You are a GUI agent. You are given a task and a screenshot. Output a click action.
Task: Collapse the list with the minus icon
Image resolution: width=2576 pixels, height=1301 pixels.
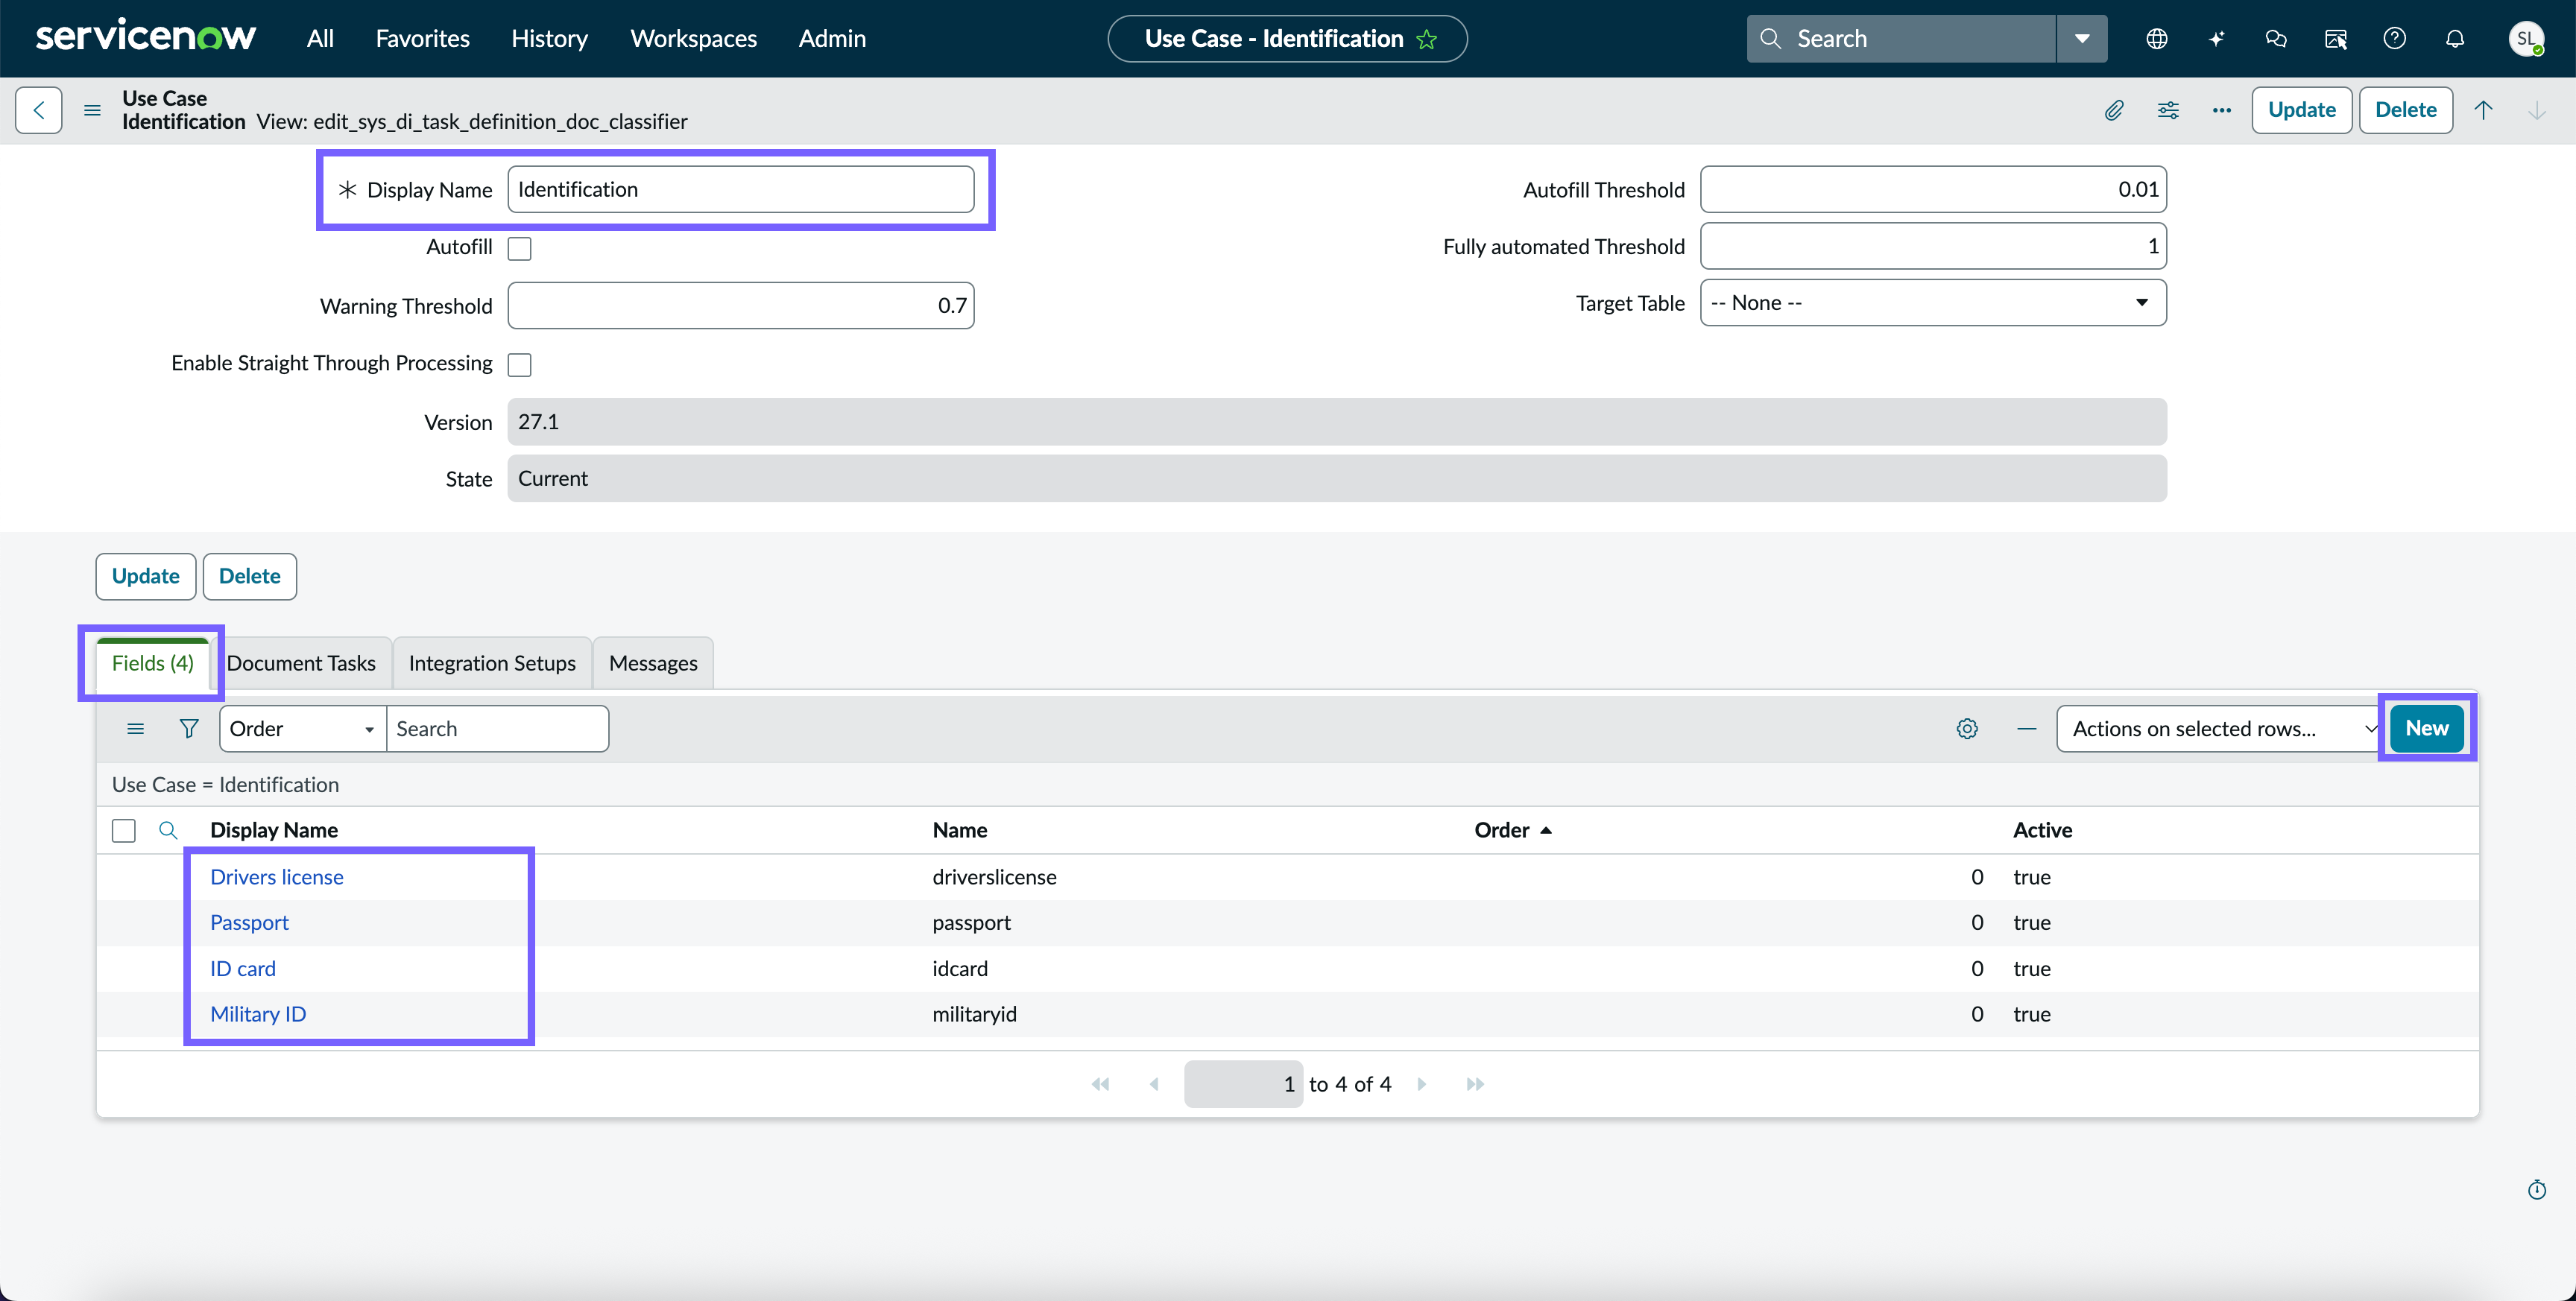coord(2027,728)
